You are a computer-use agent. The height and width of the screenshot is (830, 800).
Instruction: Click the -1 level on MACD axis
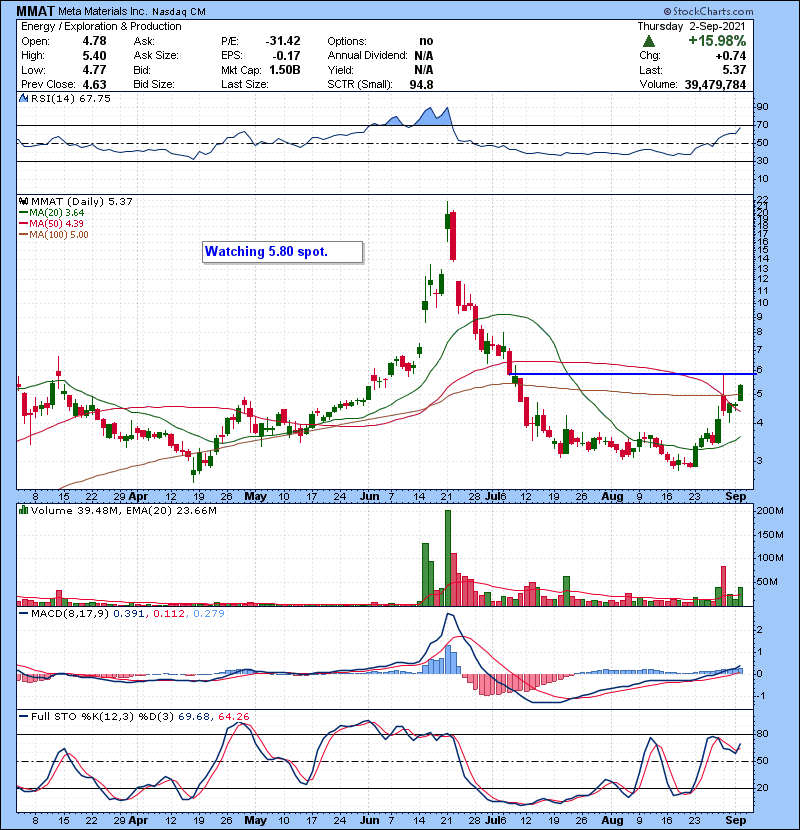(760, 696)
